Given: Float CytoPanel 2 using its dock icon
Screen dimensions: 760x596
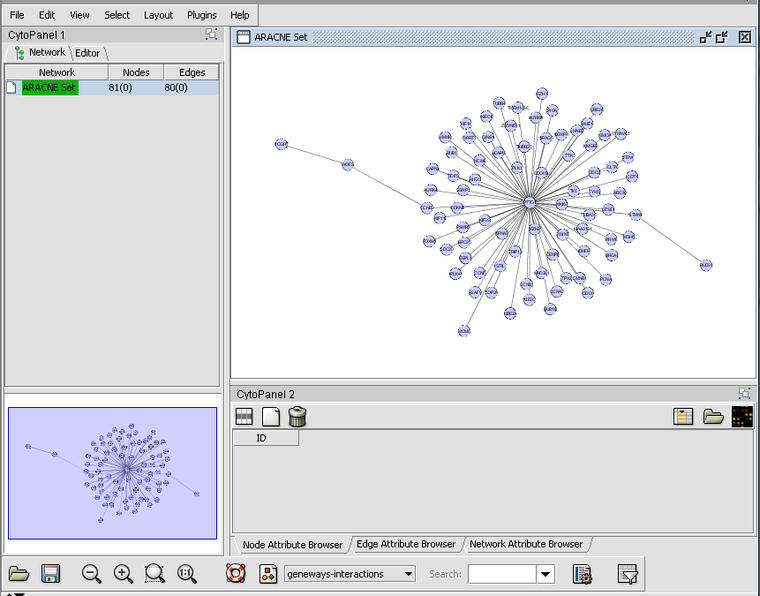Looking at the screenshot, I should tap(744, 394).
